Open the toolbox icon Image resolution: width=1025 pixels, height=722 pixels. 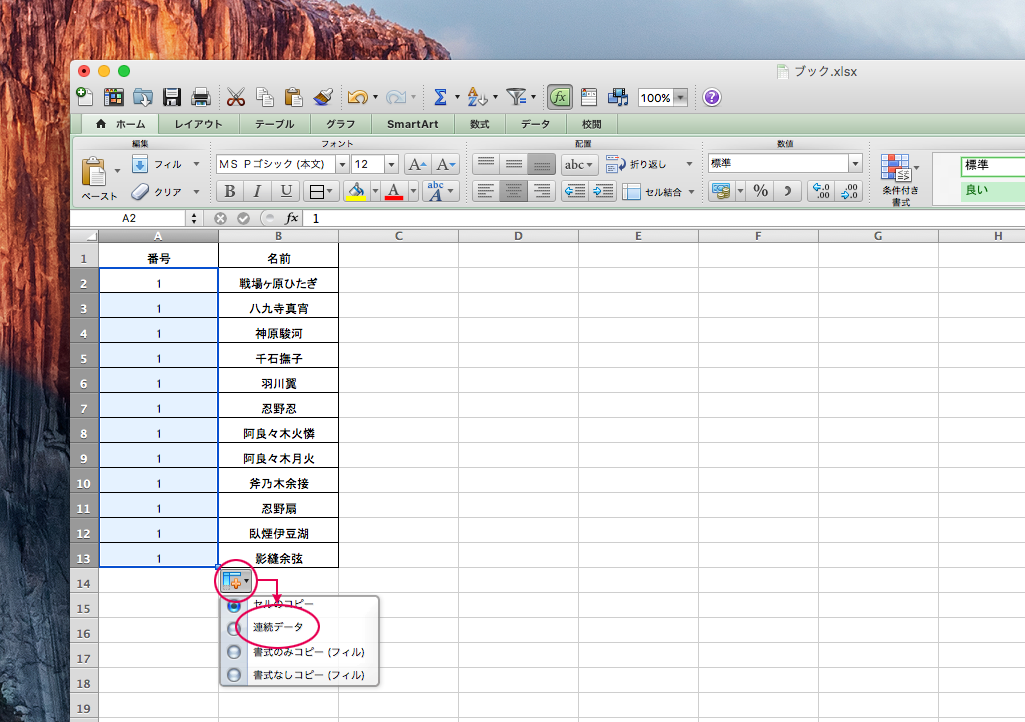point(589,97)
